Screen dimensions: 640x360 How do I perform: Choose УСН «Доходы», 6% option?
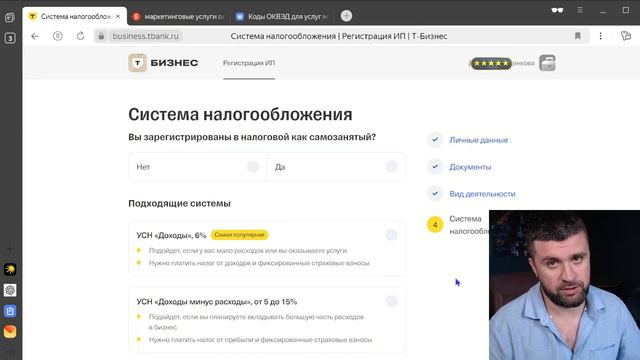click(x=267, y=249)
